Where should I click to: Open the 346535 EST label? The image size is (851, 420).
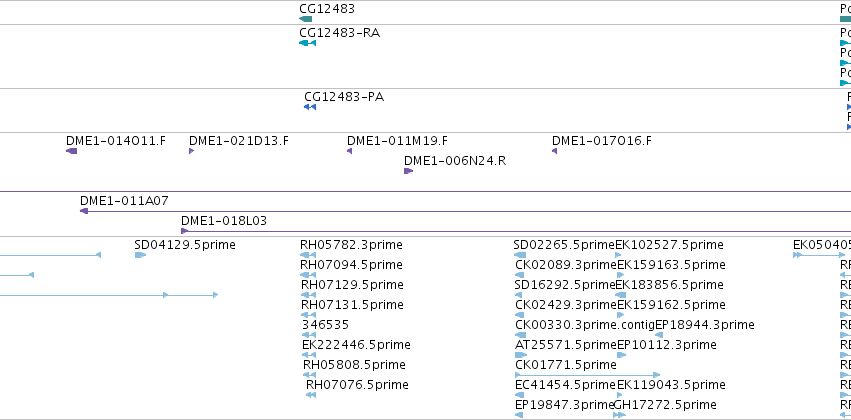pos(326,324)
